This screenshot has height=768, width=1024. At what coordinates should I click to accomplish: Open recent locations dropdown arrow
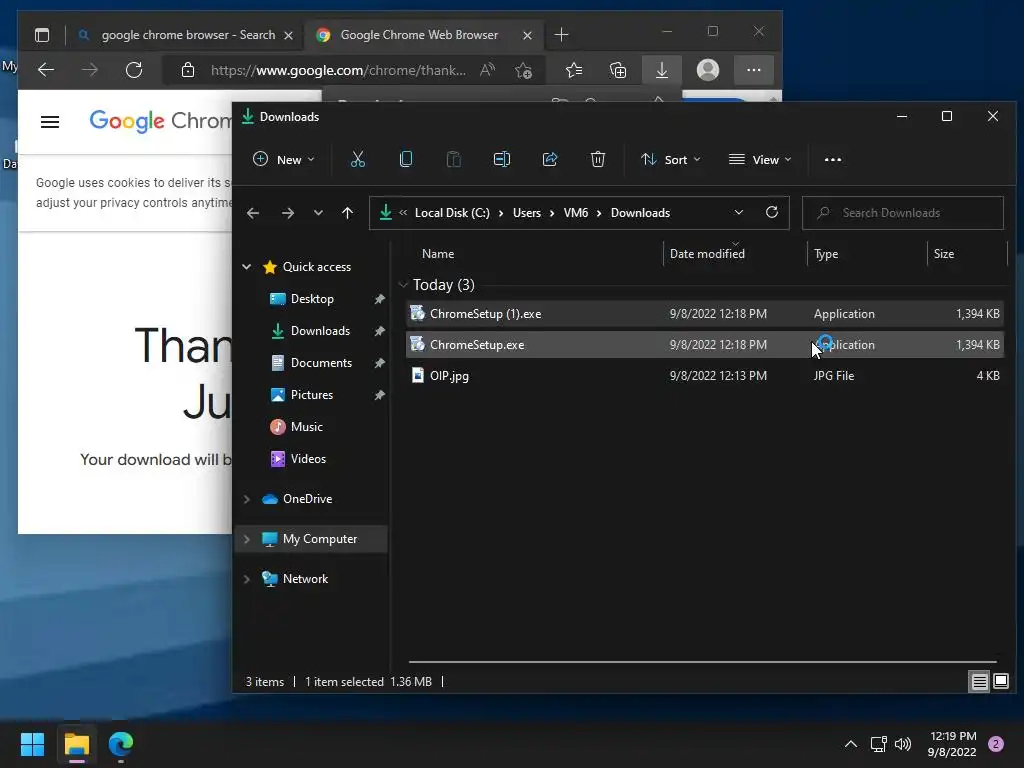pyautogui.click(x=317, y=213)
